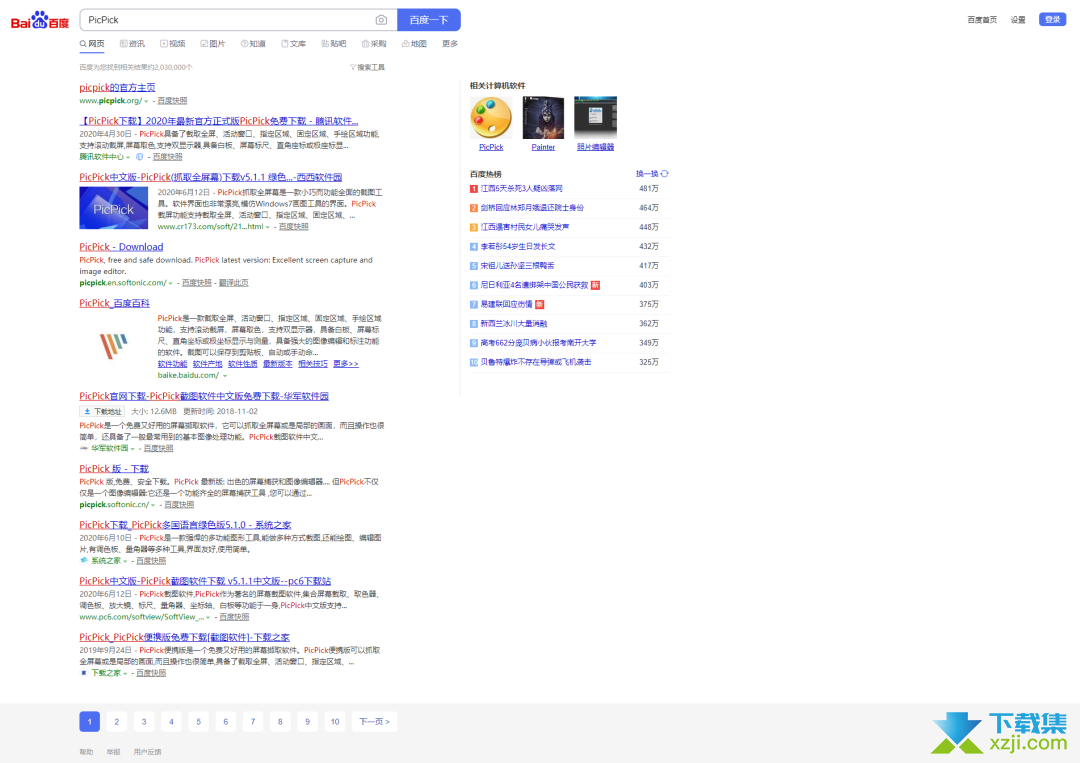Screen dimensions: 1080x763
Task: Open 百度快照 for picpick.org result
Action: 172,101
